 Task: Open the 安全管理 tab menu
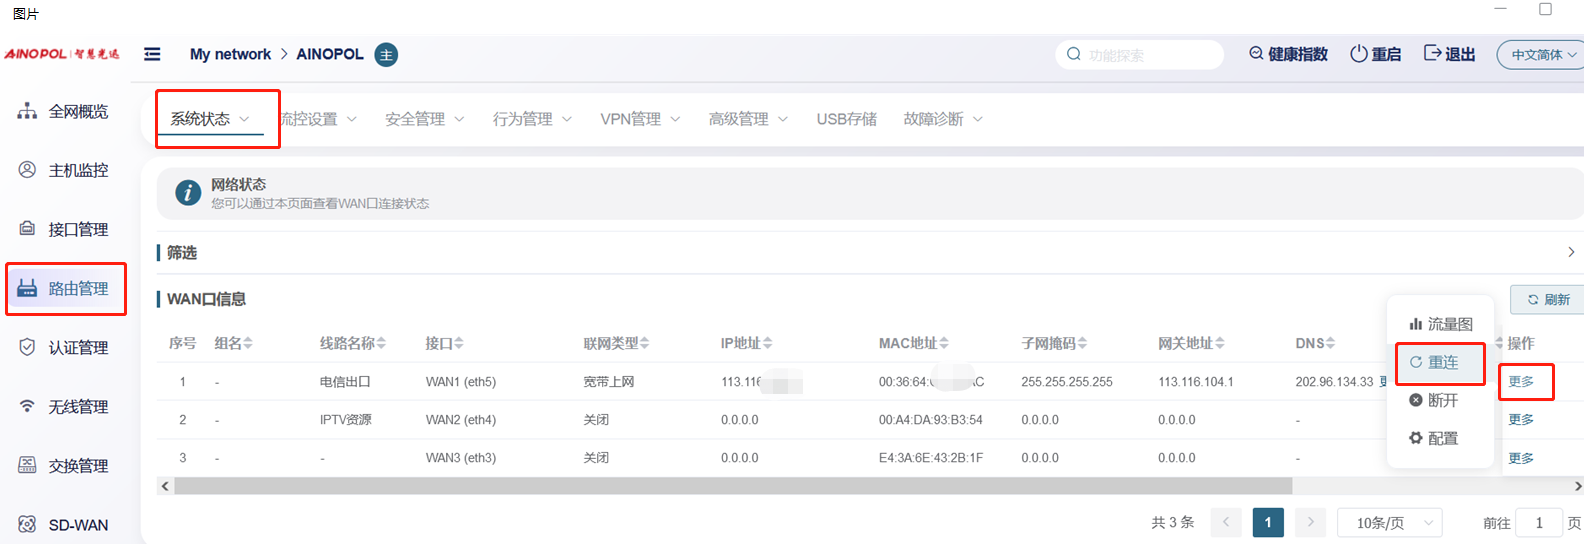[424, 119]
